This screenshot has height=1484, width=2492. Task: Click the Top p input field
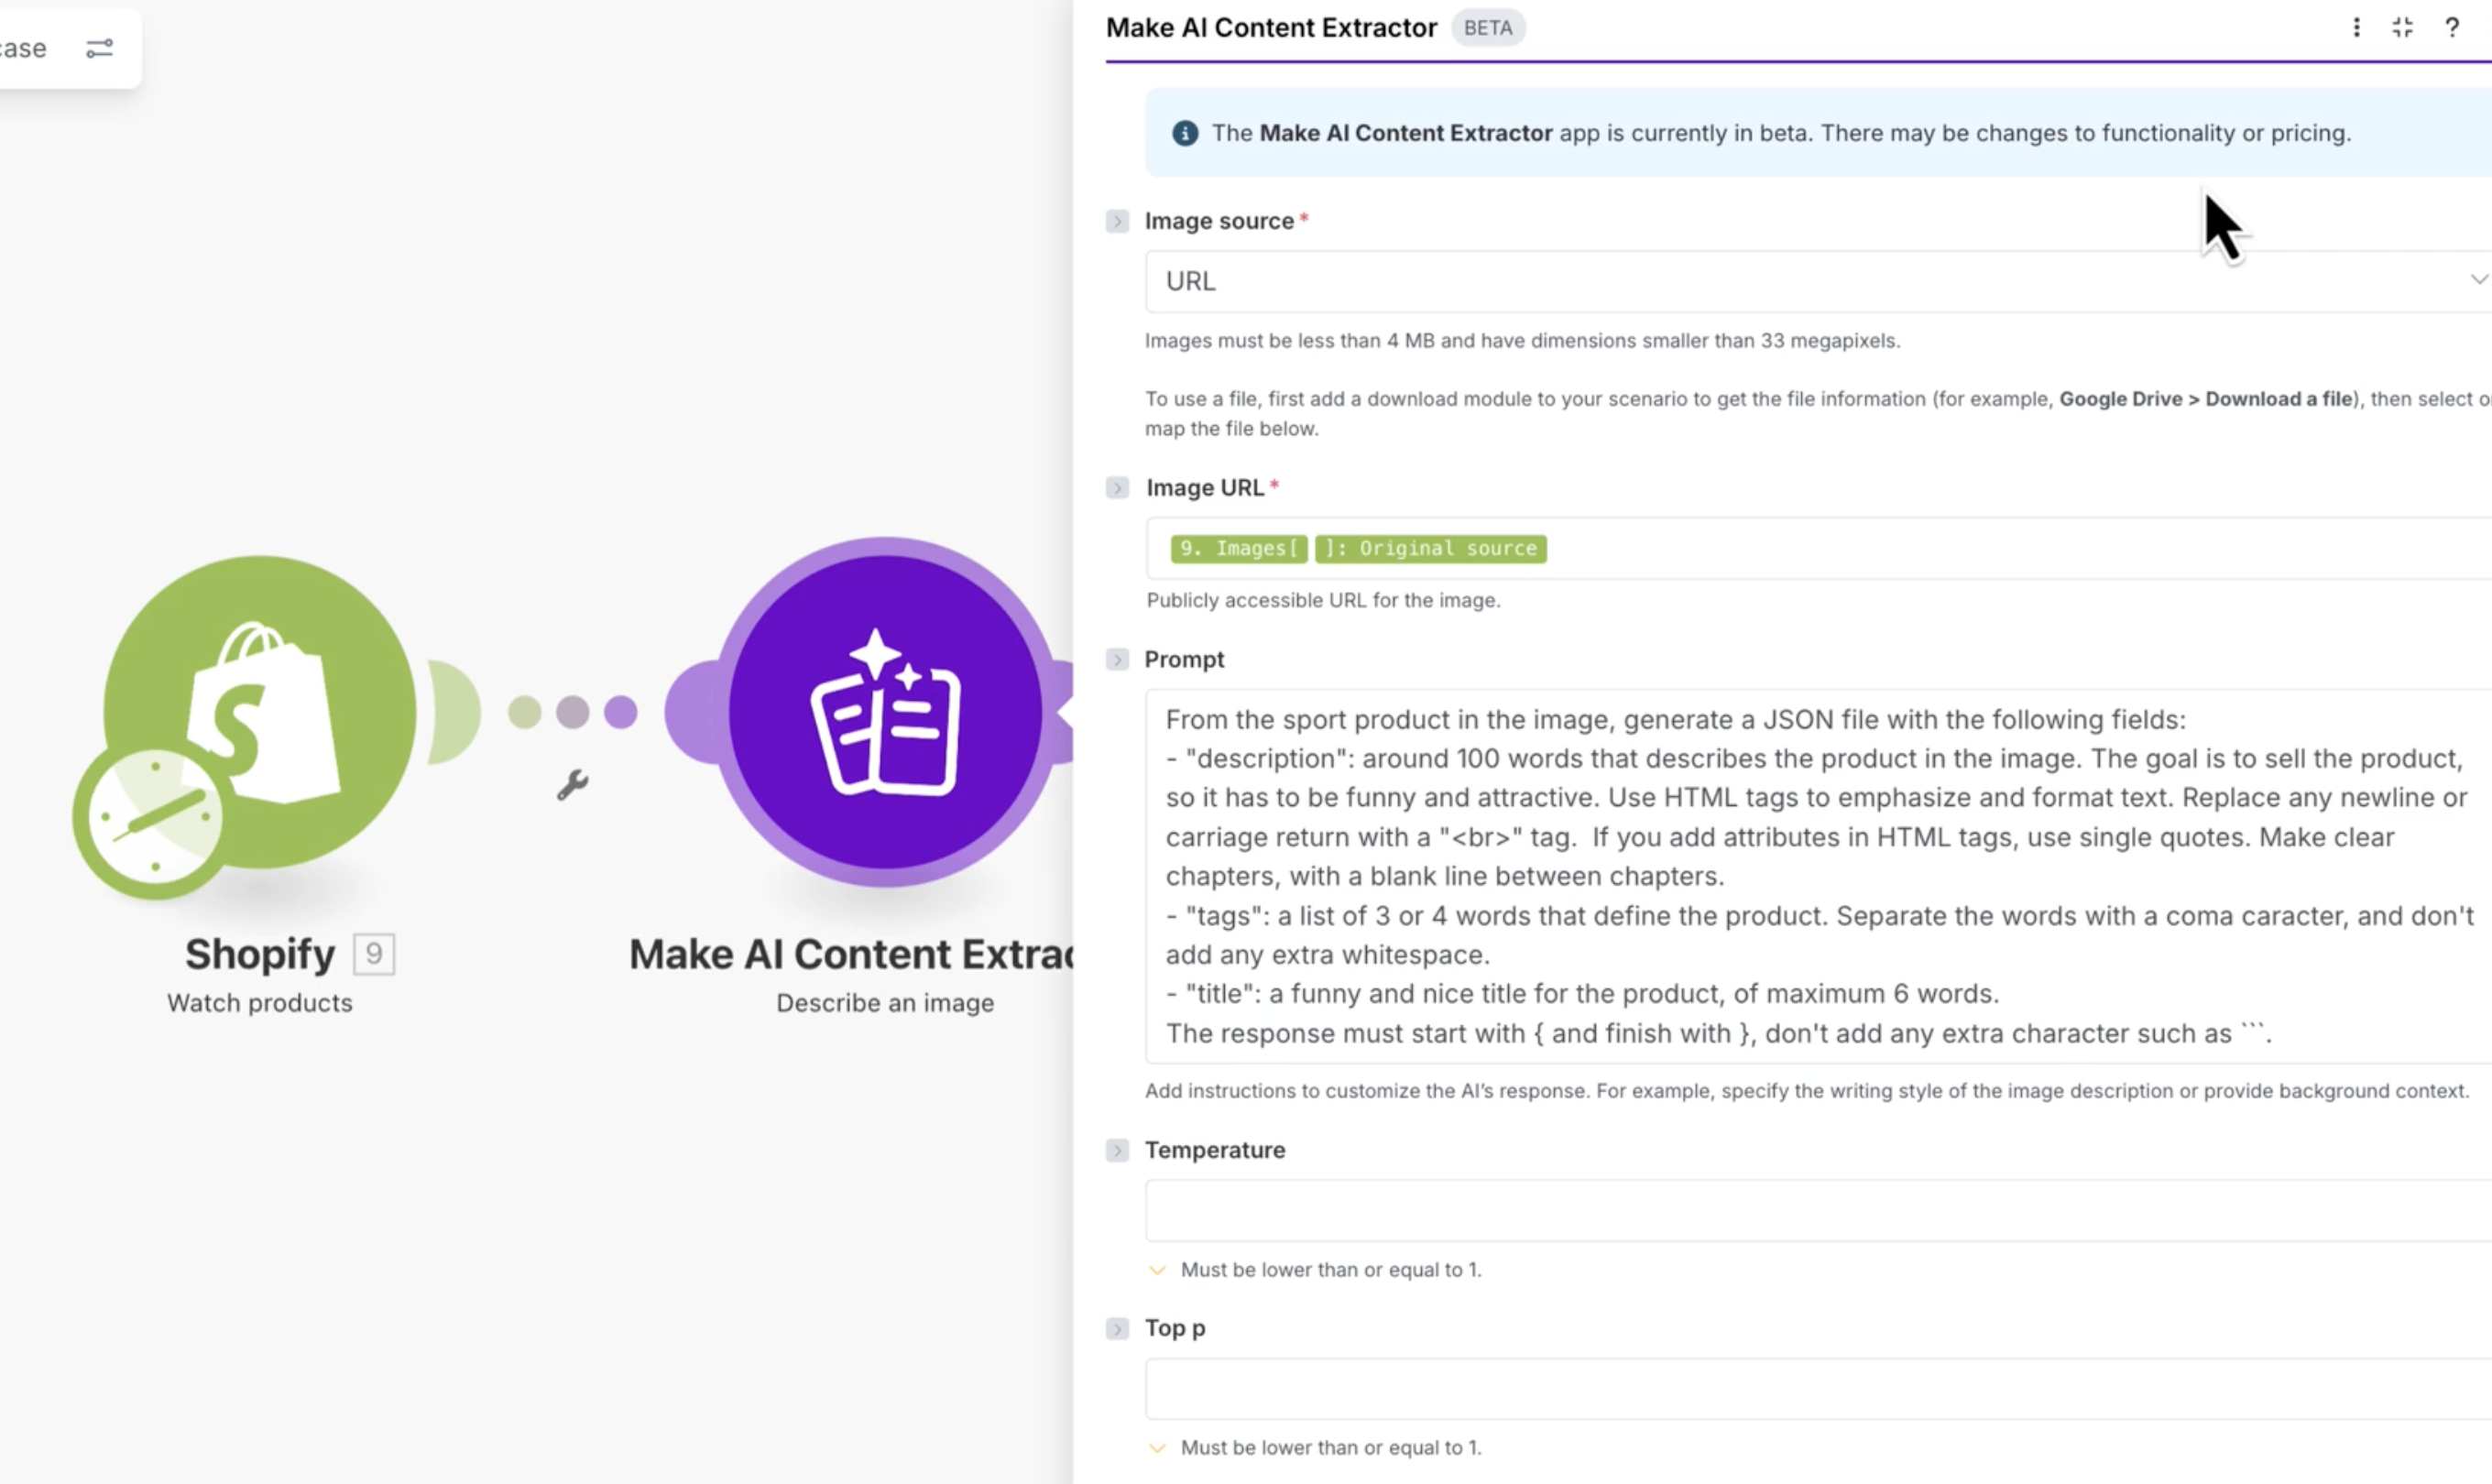pyautogui.click(x=1818, y=1388)
